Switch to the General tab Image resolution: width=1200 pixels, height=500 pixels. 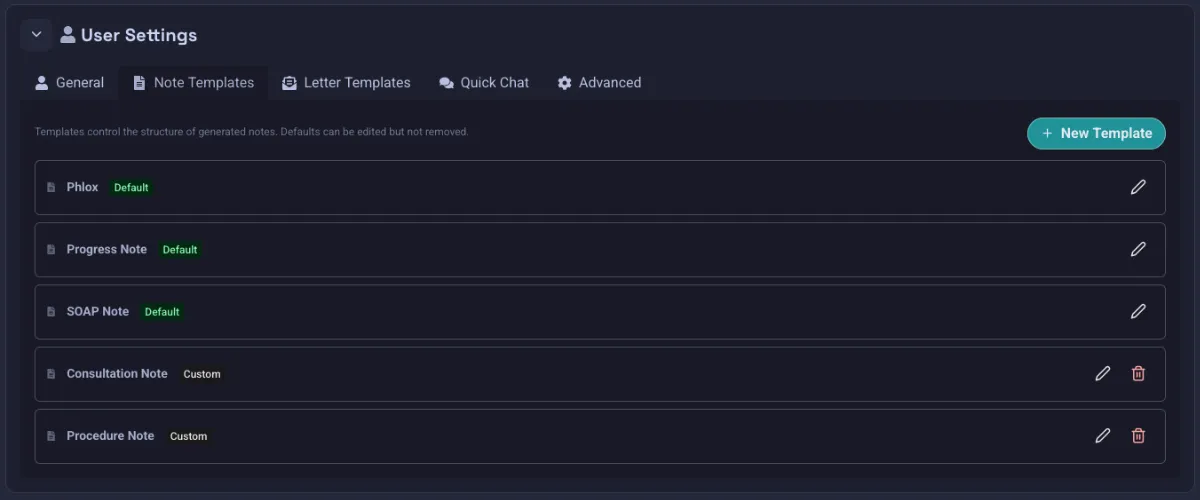(69, 83)
